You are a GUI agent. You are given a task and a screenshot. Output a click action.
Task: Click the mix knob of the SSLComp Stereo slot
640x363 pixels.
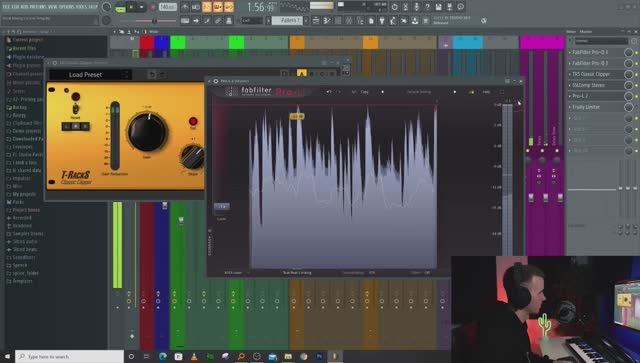tap(628, 85)
